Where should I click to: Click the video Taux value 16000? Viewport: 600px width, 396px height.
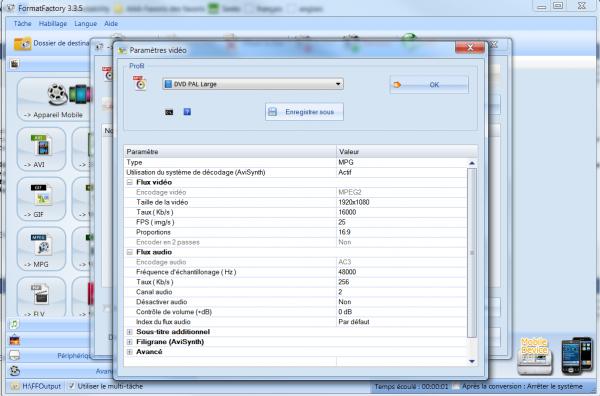[347, 212]
